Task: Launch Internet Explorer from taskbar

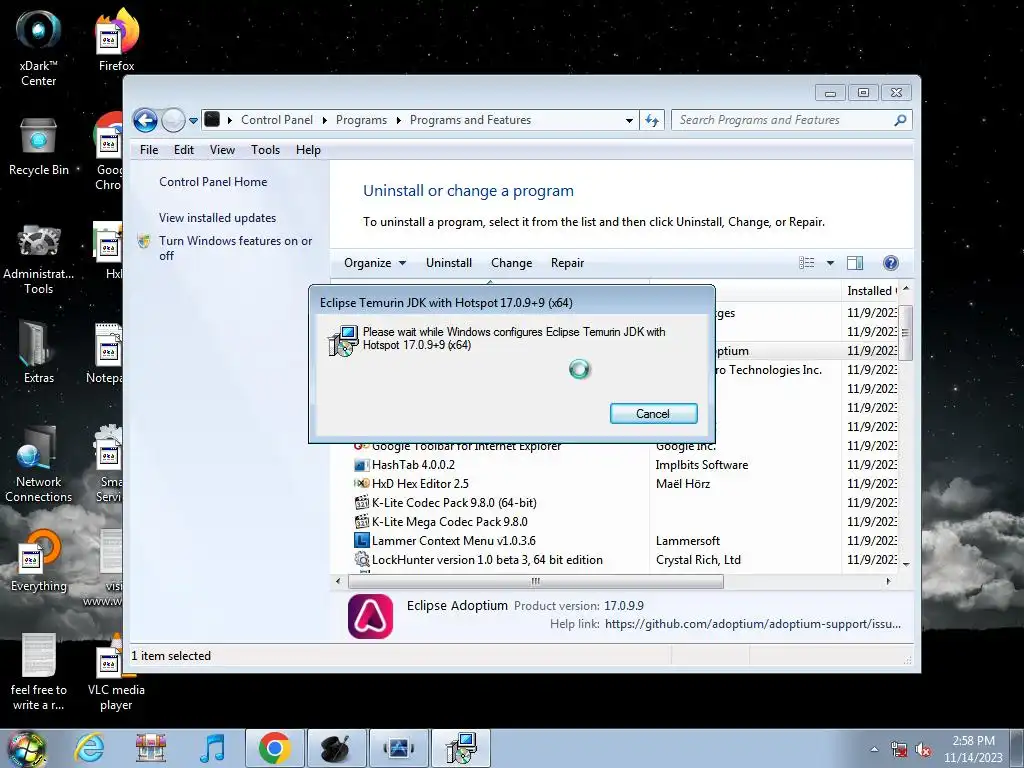Action: click(x=89, y=748)
